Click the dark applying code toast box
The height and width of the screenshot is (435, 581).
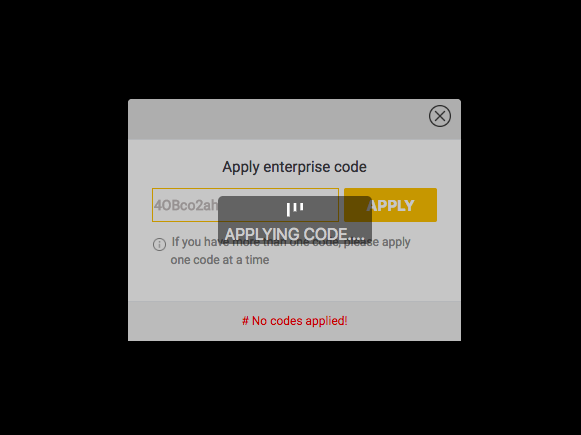(x=295, y=219)
